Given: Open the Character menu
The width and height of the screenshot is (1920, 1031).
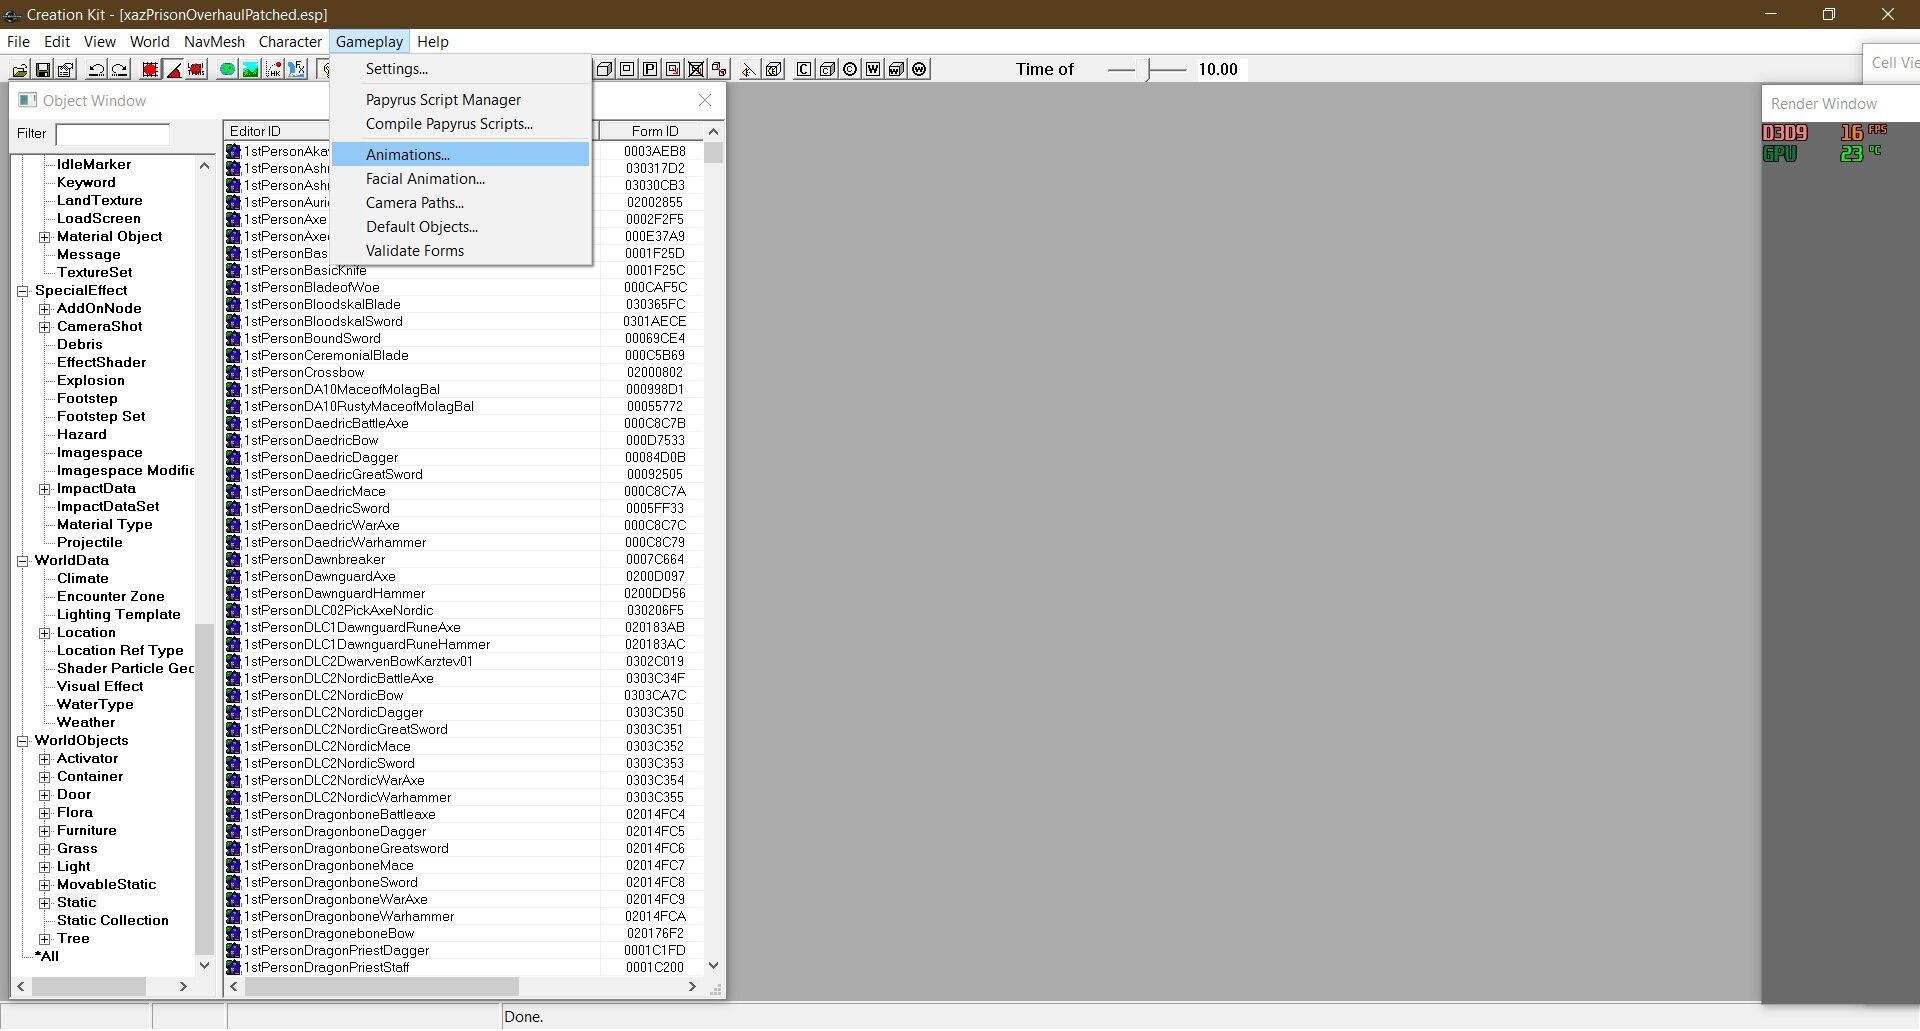Looking at the screenshot, I should tap(290, 42).
